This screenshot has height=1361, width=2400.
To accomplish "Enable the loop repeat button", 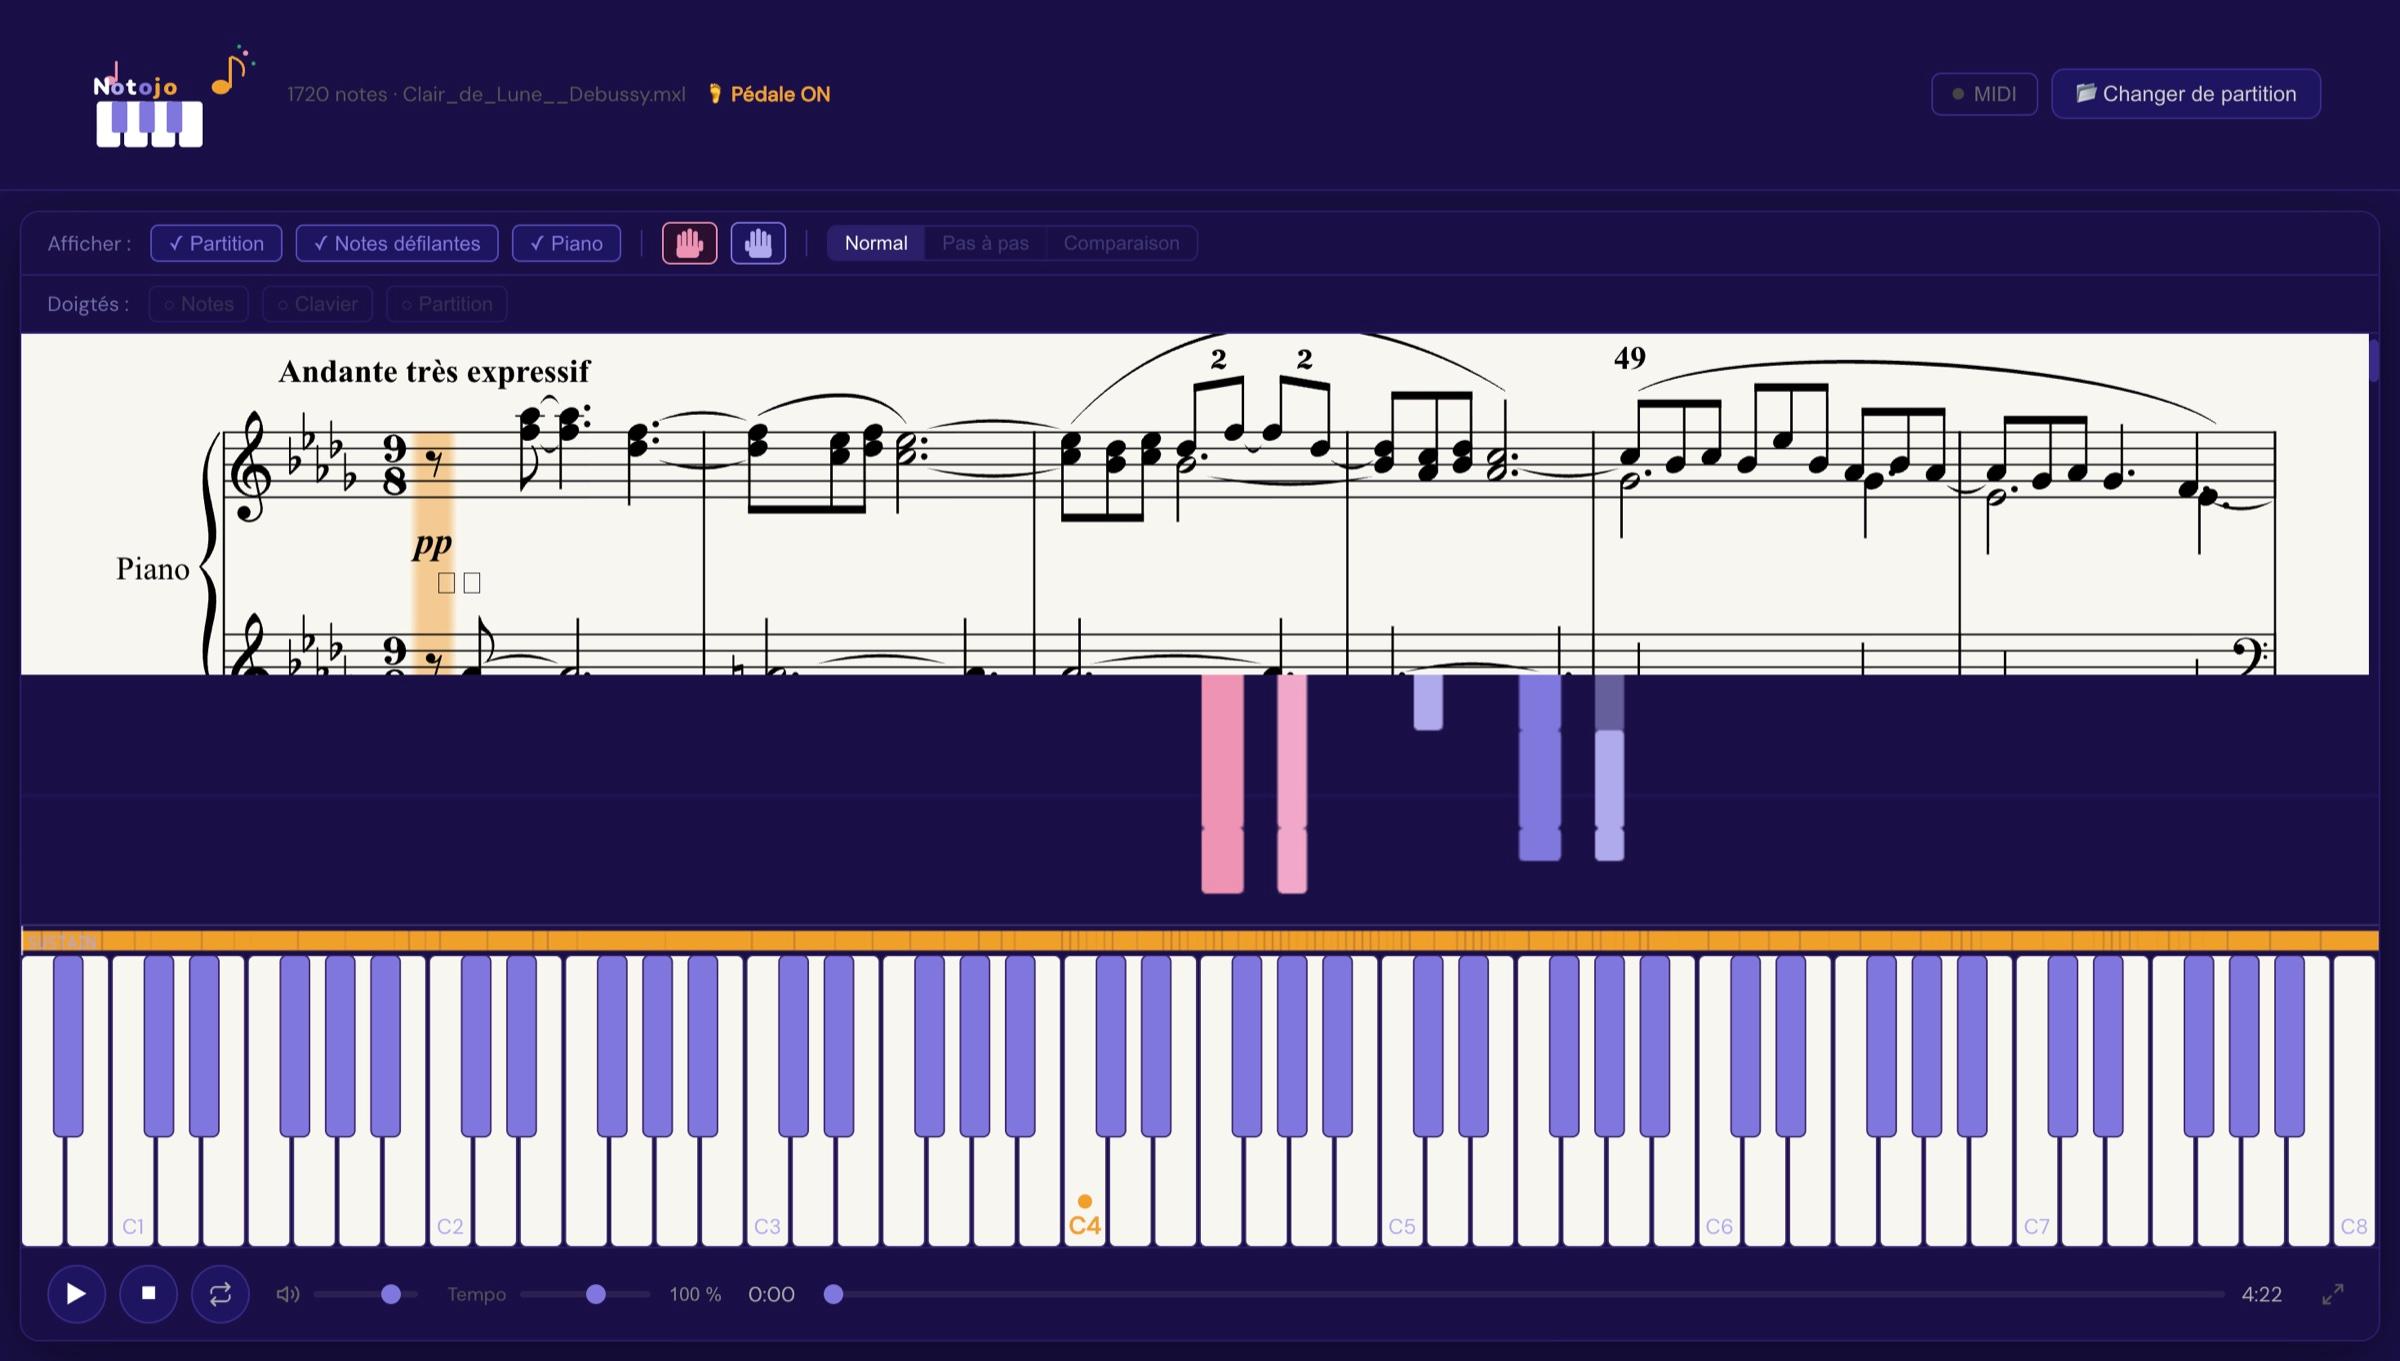I will click(220, 1294).
